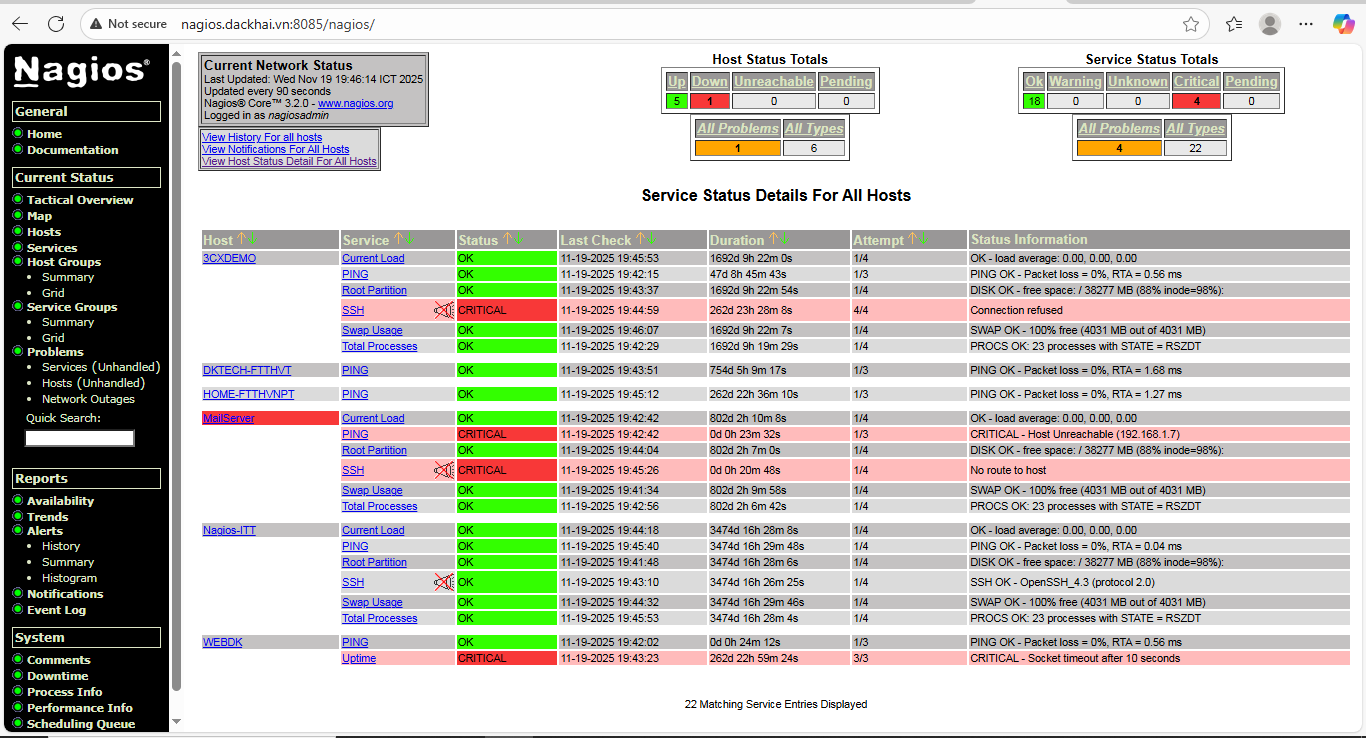Click notifications-disabled icon for MailServer SSH

pyautogui.click(x=444, y=470)
